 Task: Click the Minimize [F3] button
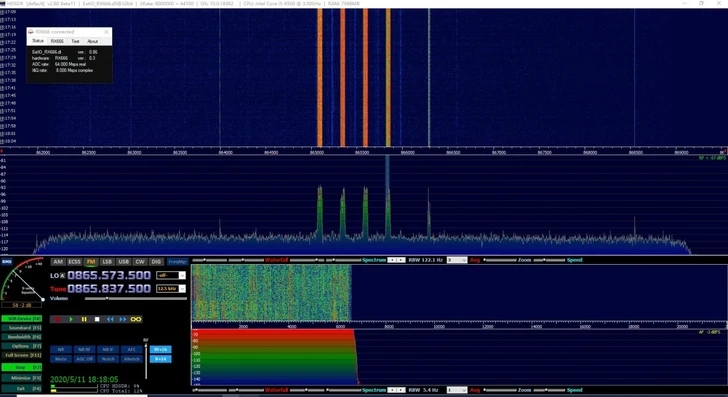pos(21,378)
